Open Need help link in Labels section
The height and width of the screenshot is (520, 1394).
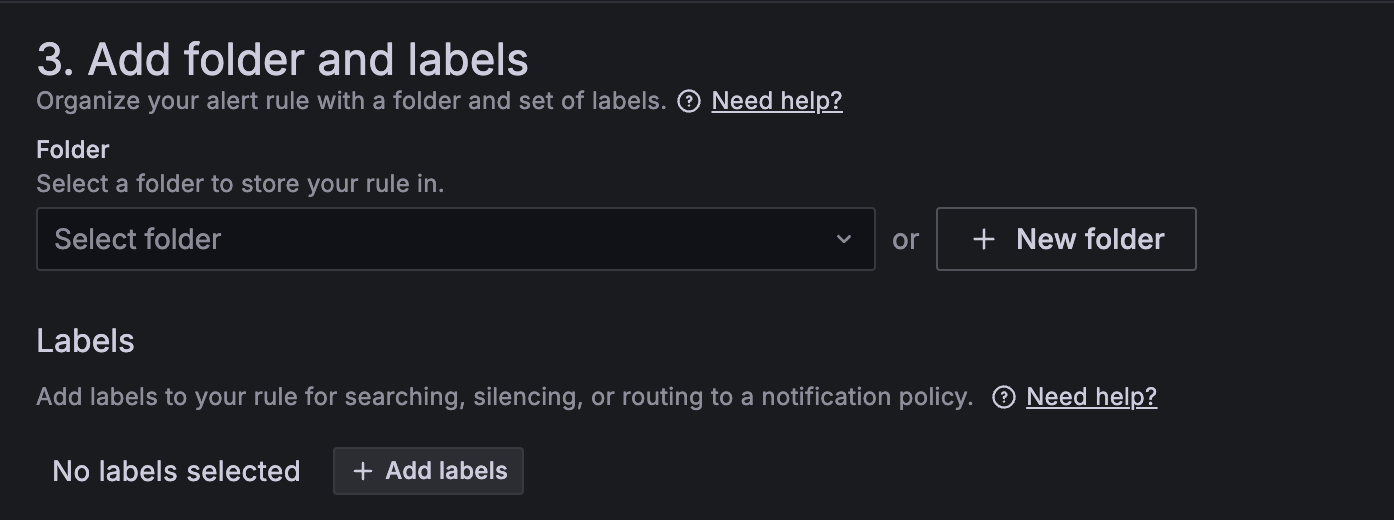pos(1091,397)
